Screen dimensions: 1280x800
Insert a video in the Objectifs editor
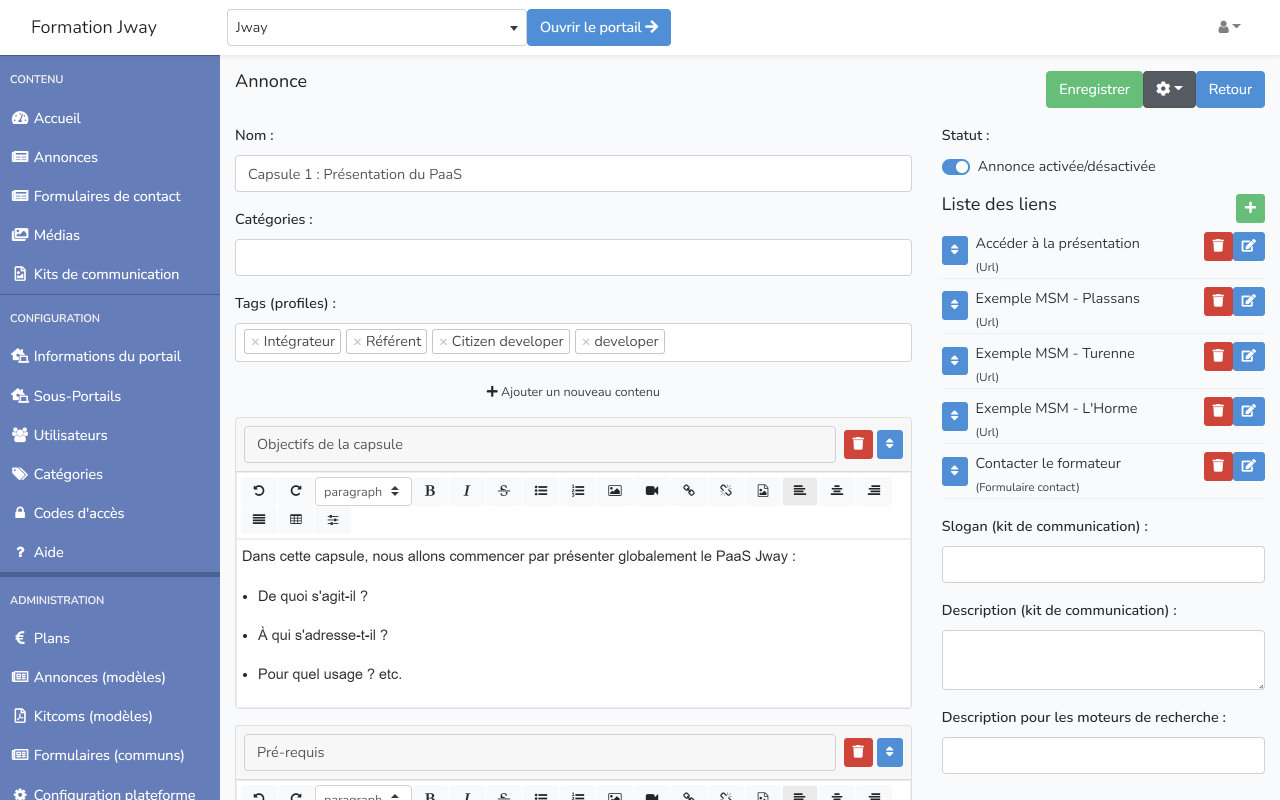click(651, 491)
